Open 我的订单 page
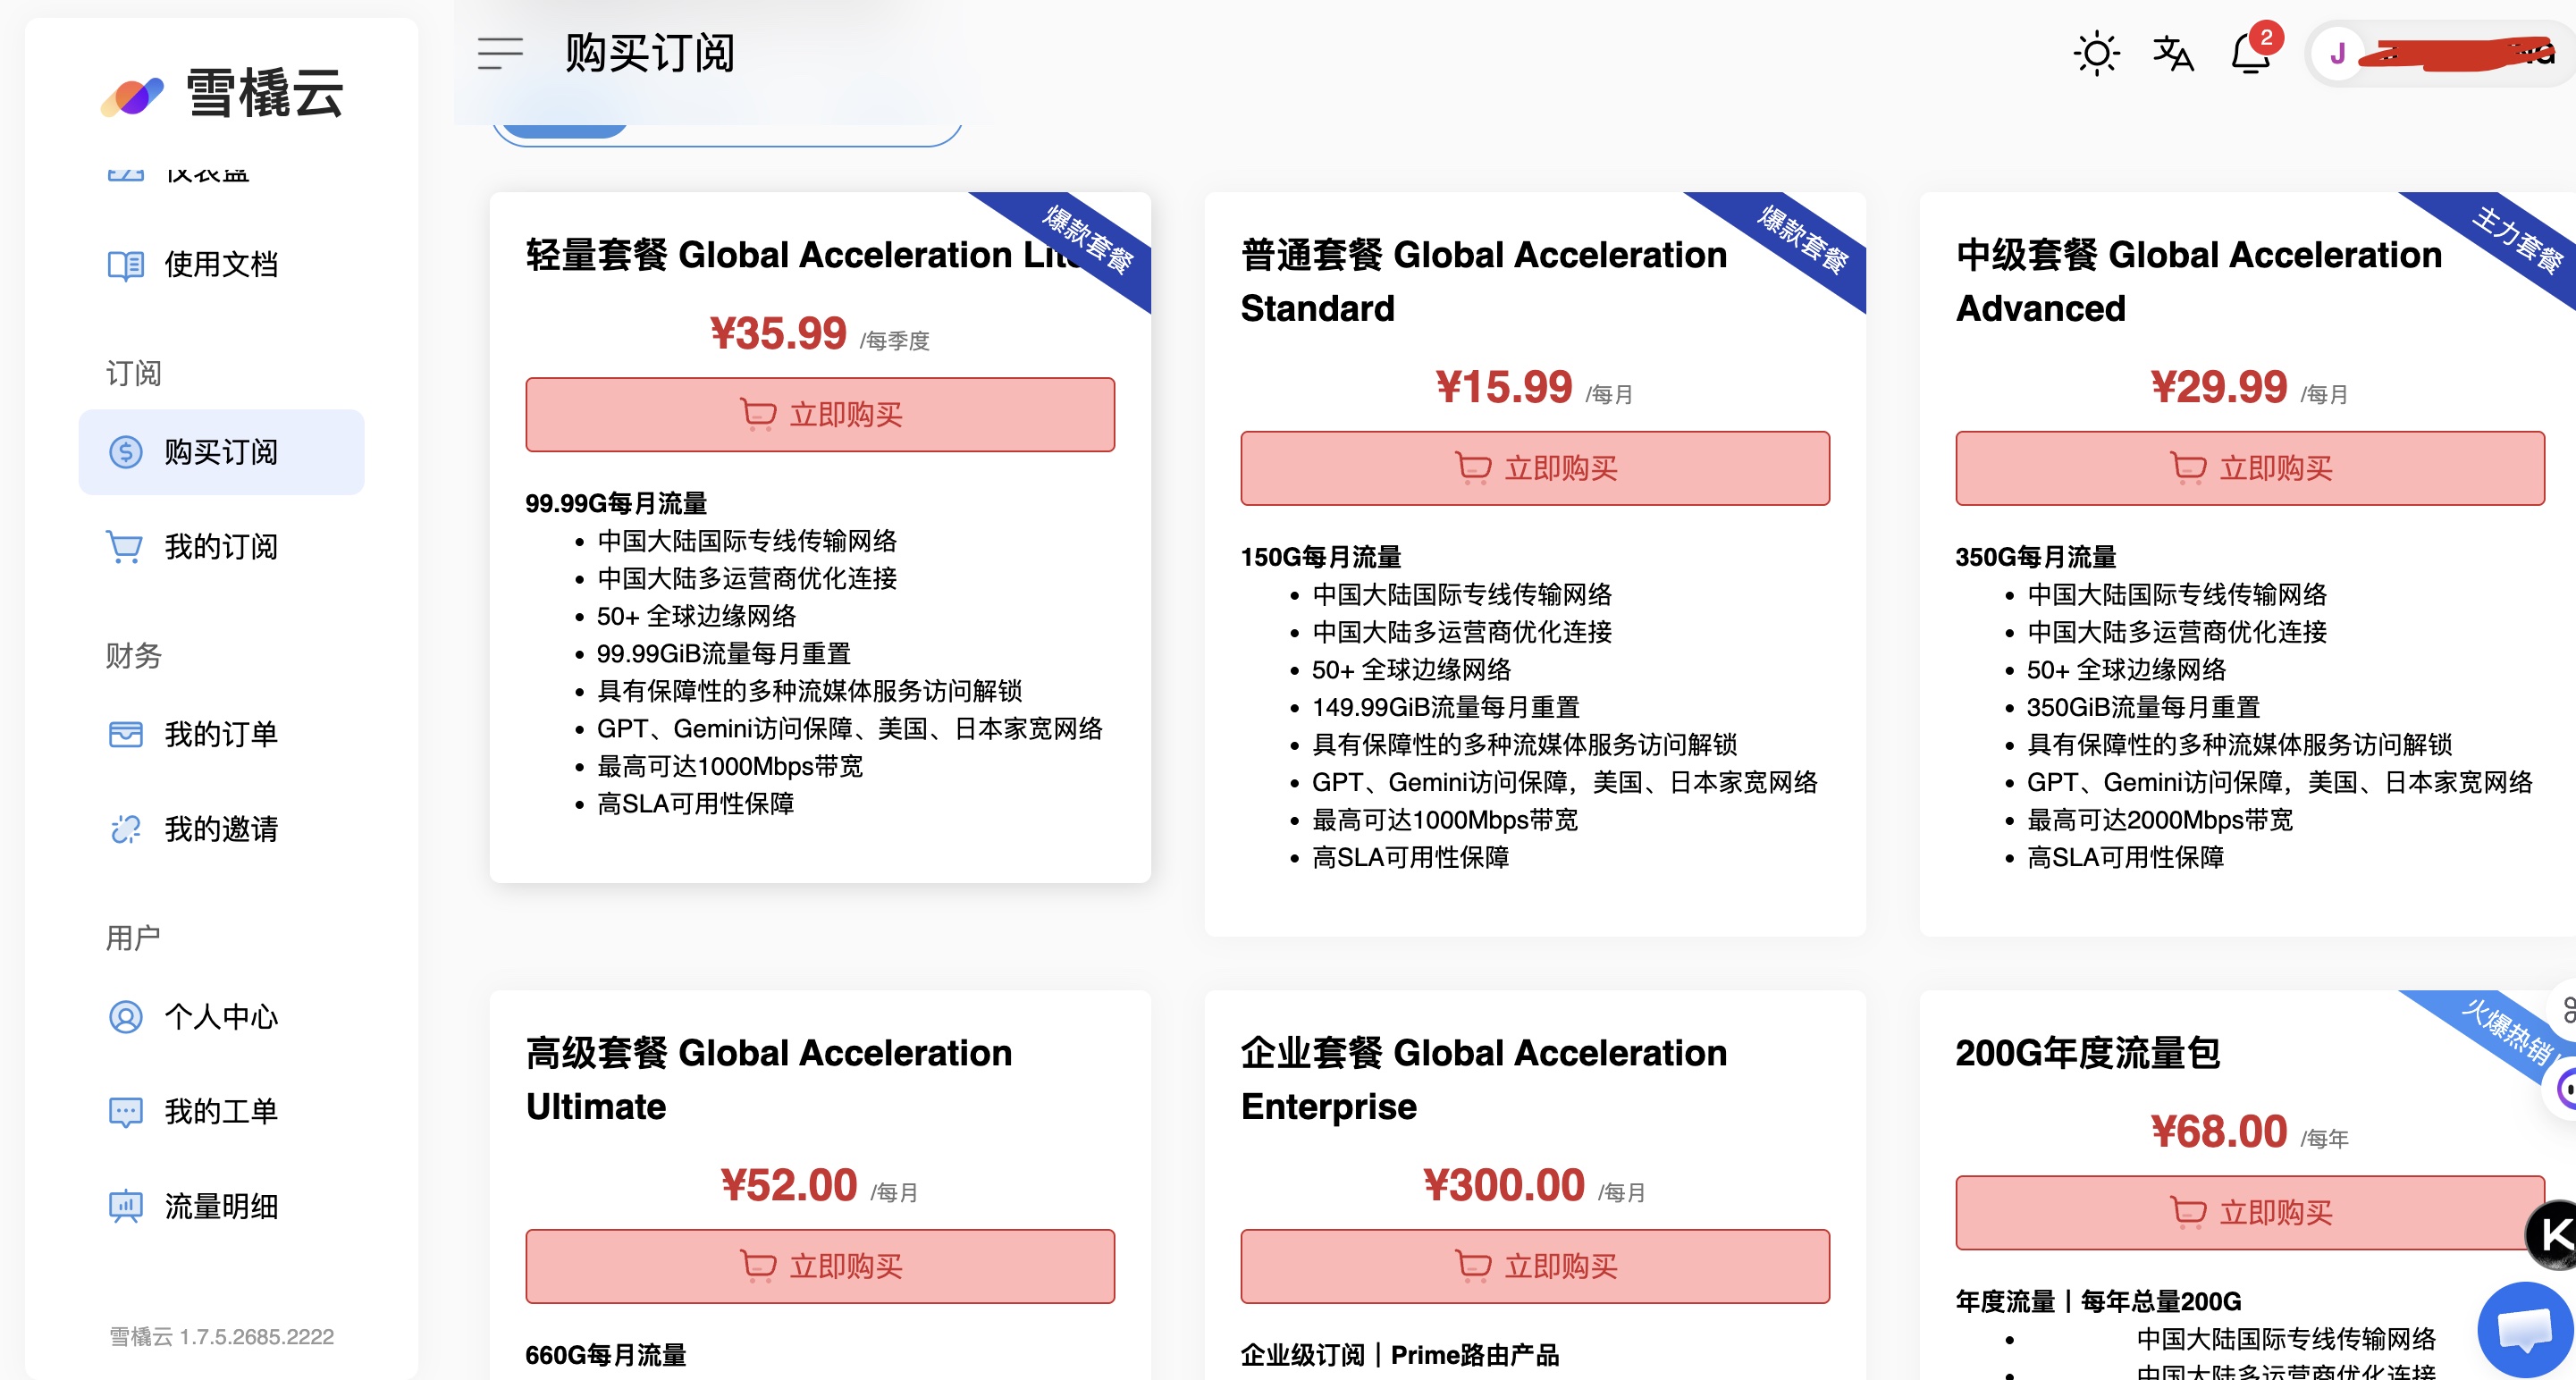 click(x=221, y=734)
